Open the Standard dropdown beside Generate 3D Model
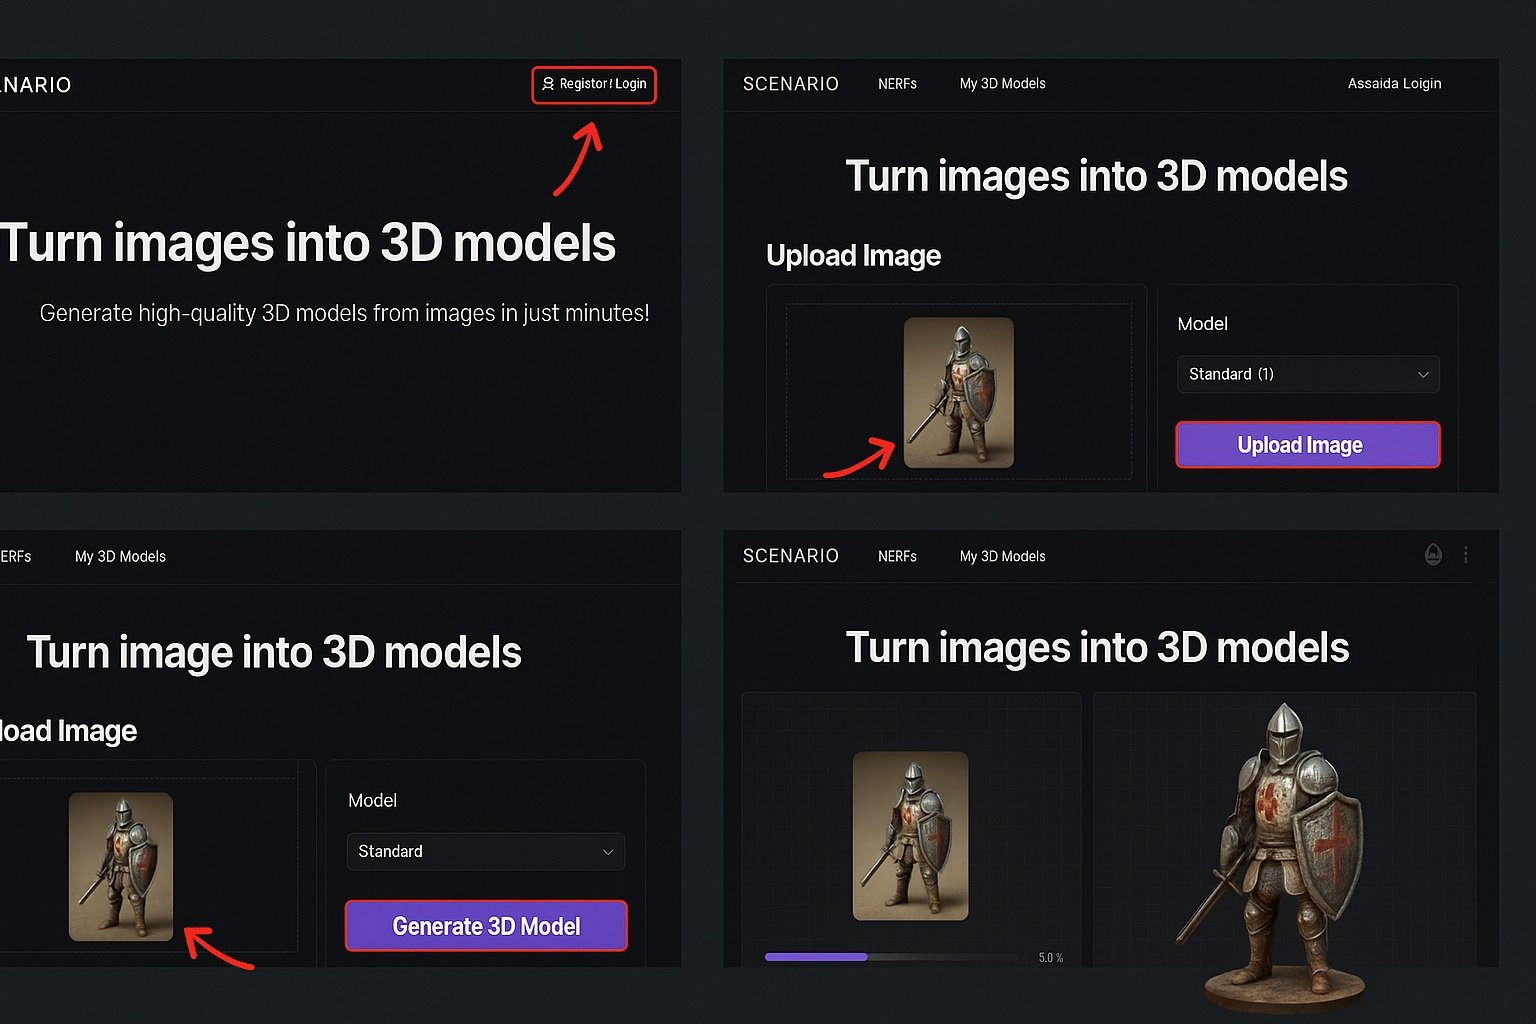Image resolution: width=1536 pixels, height=1024 pixels. point(485,851)
